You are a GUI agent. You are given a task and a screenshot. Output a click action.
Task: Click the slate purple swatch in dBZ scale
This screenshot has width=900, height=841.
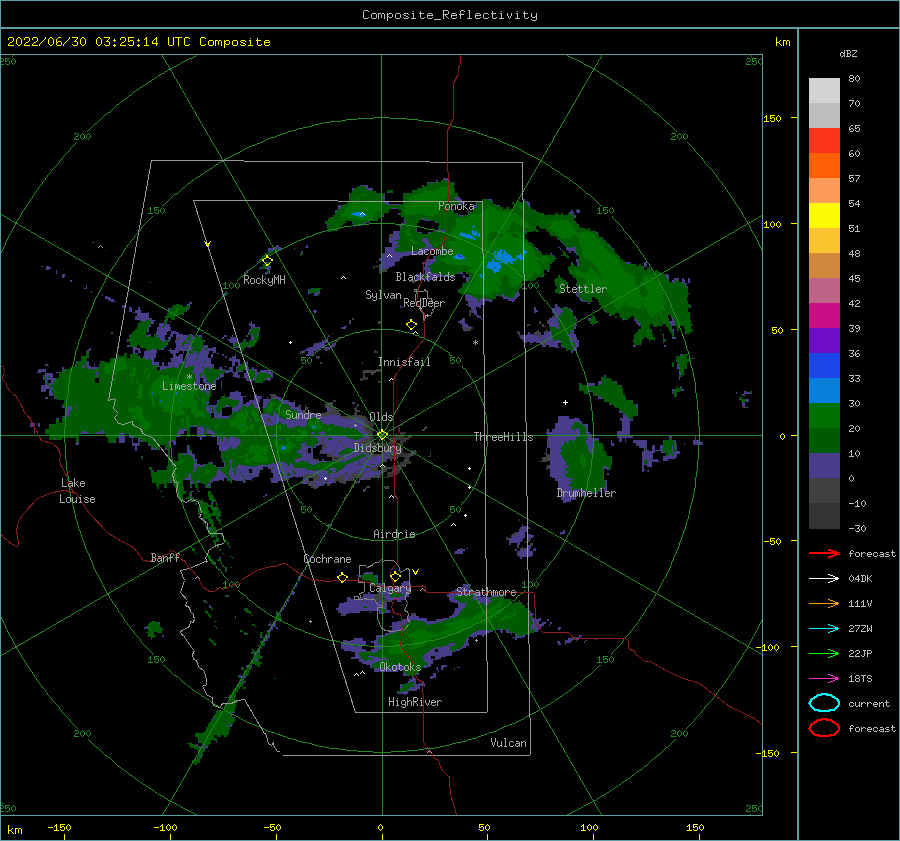click(x=824, y=465)
